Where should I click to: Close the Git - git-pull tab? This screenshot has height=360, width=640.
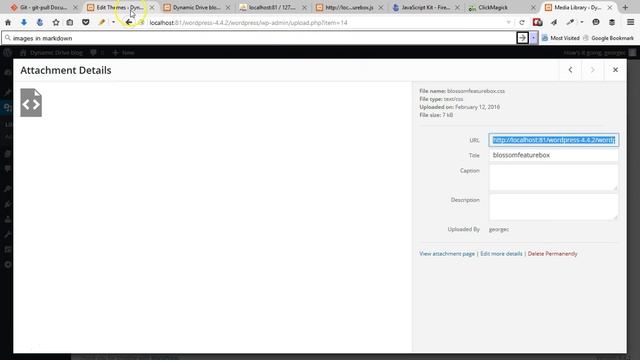(75, 7)
